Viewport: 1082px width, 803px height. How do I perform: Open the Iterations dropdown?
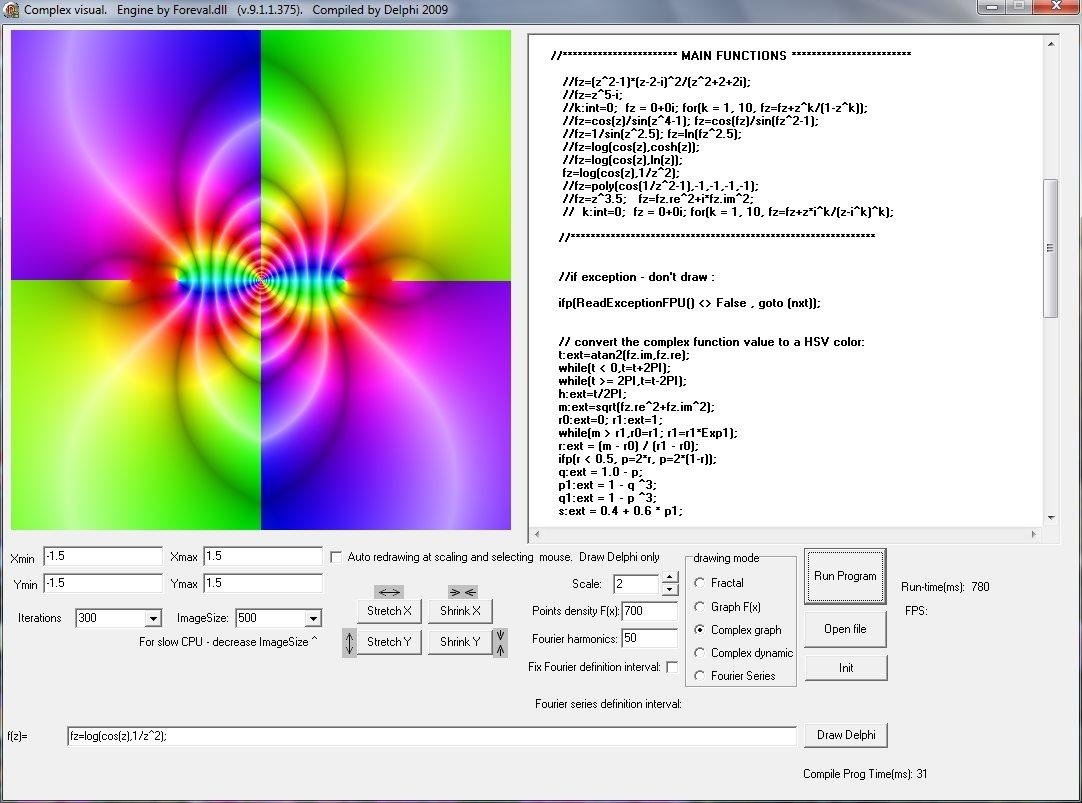pyautogui.click(x=152, y=619)
